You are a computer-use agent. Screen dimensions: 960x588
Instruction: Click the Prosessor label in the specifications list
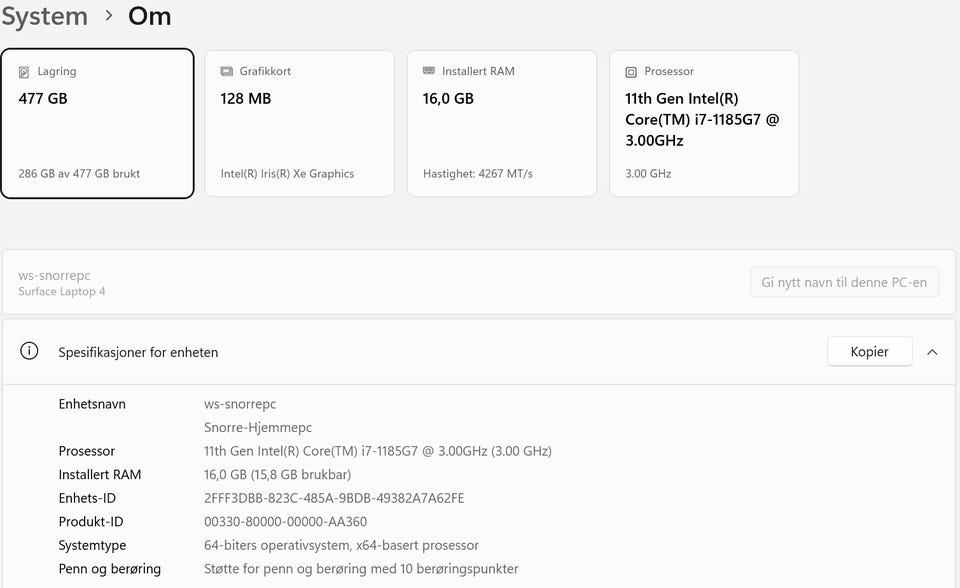tap(86, 451)
